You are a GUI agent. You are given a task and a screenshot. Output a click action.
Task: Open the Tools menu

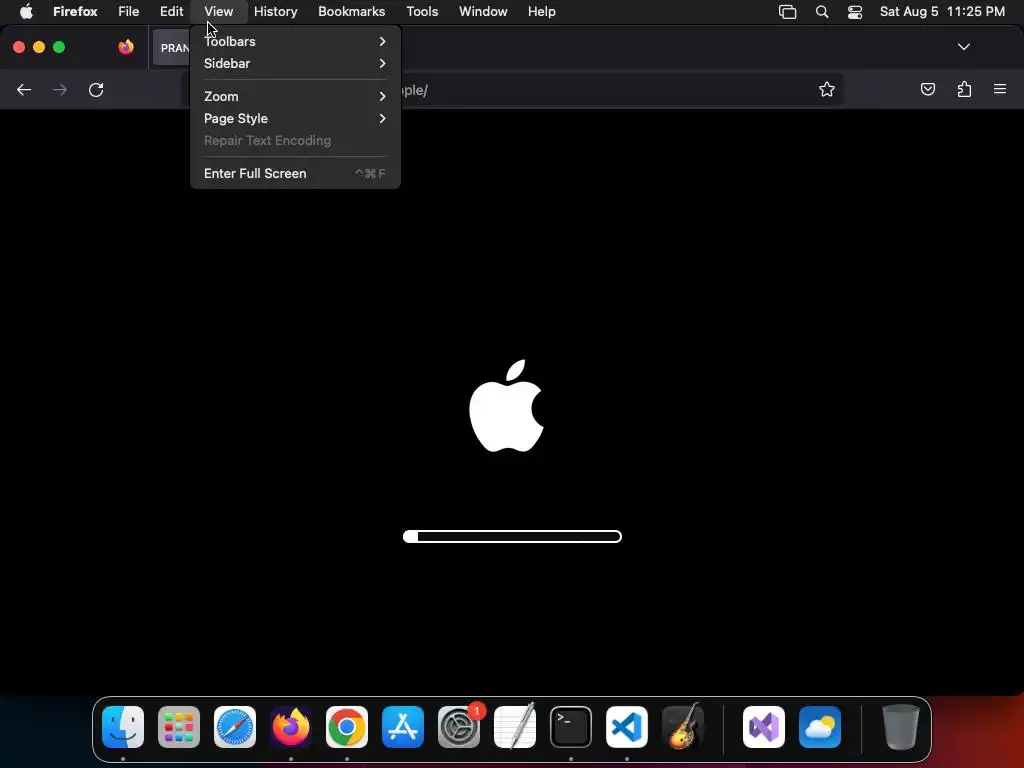(422, 12)
